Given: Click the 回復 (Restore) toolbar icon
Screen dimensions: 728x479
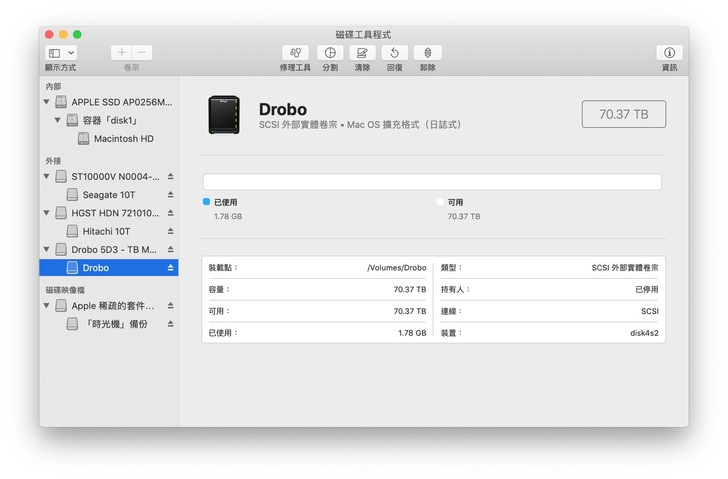Looking at the screenshot, I should click(x=394, y=53).
